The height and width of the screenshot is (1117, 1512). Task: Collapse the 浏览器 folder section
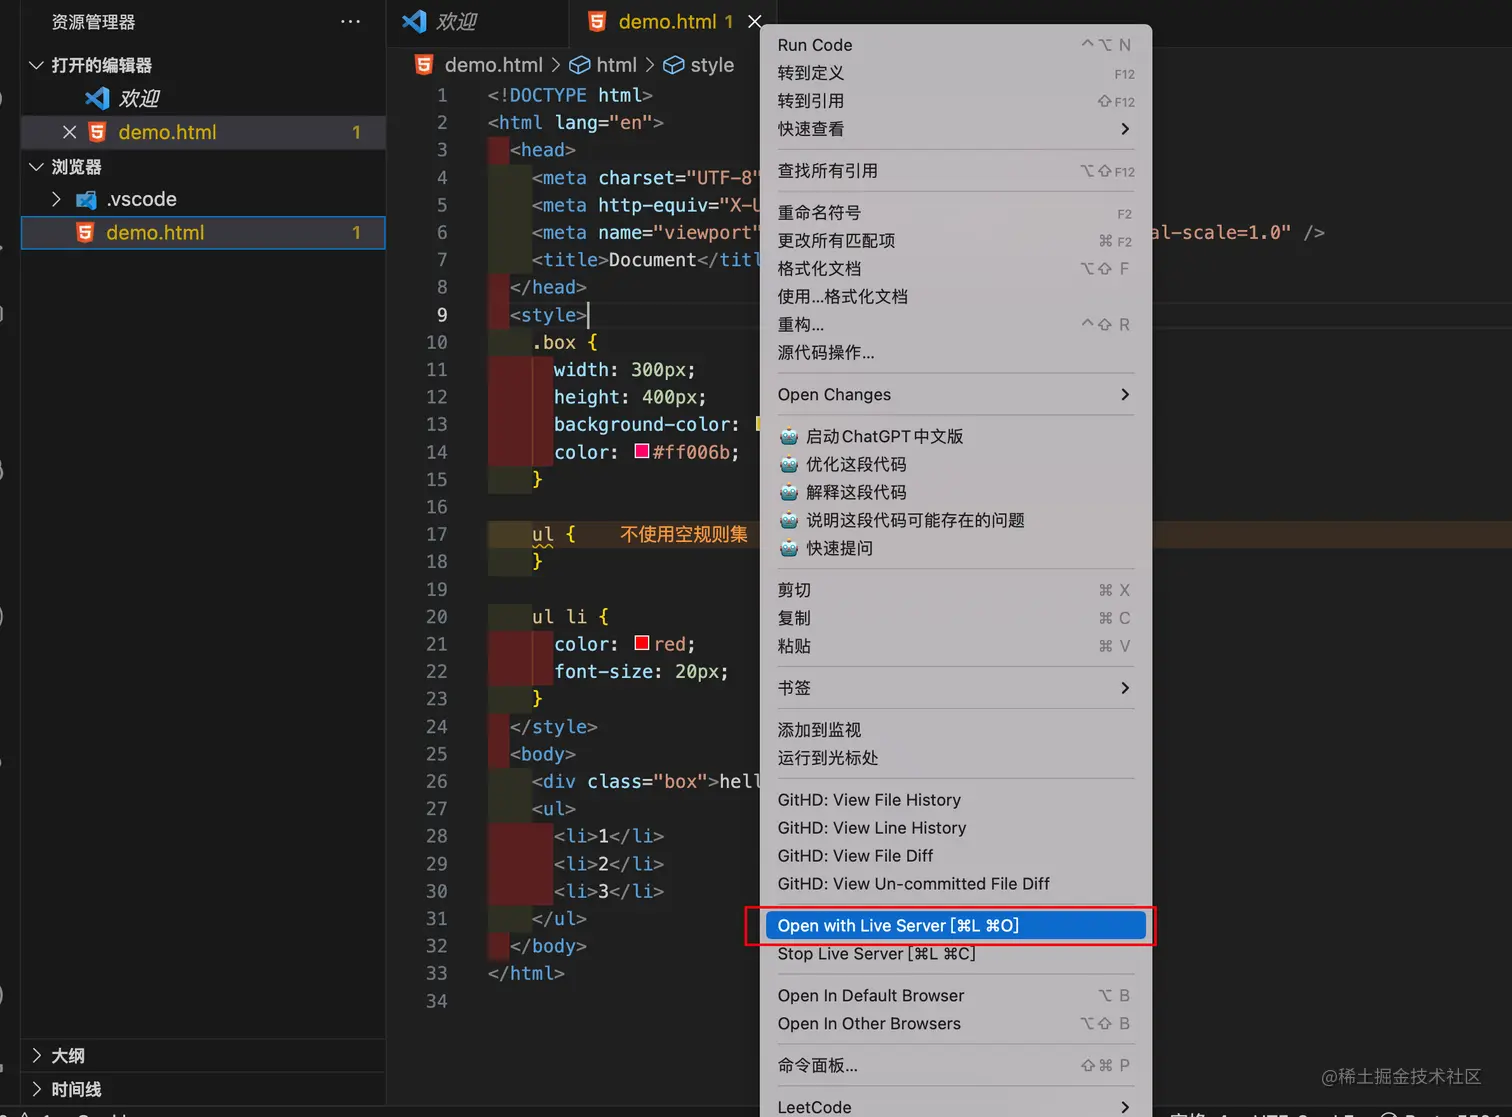click(x=37, y=166)
